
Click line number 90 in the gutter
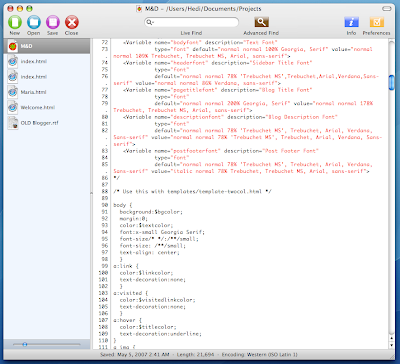coord(105,205)
